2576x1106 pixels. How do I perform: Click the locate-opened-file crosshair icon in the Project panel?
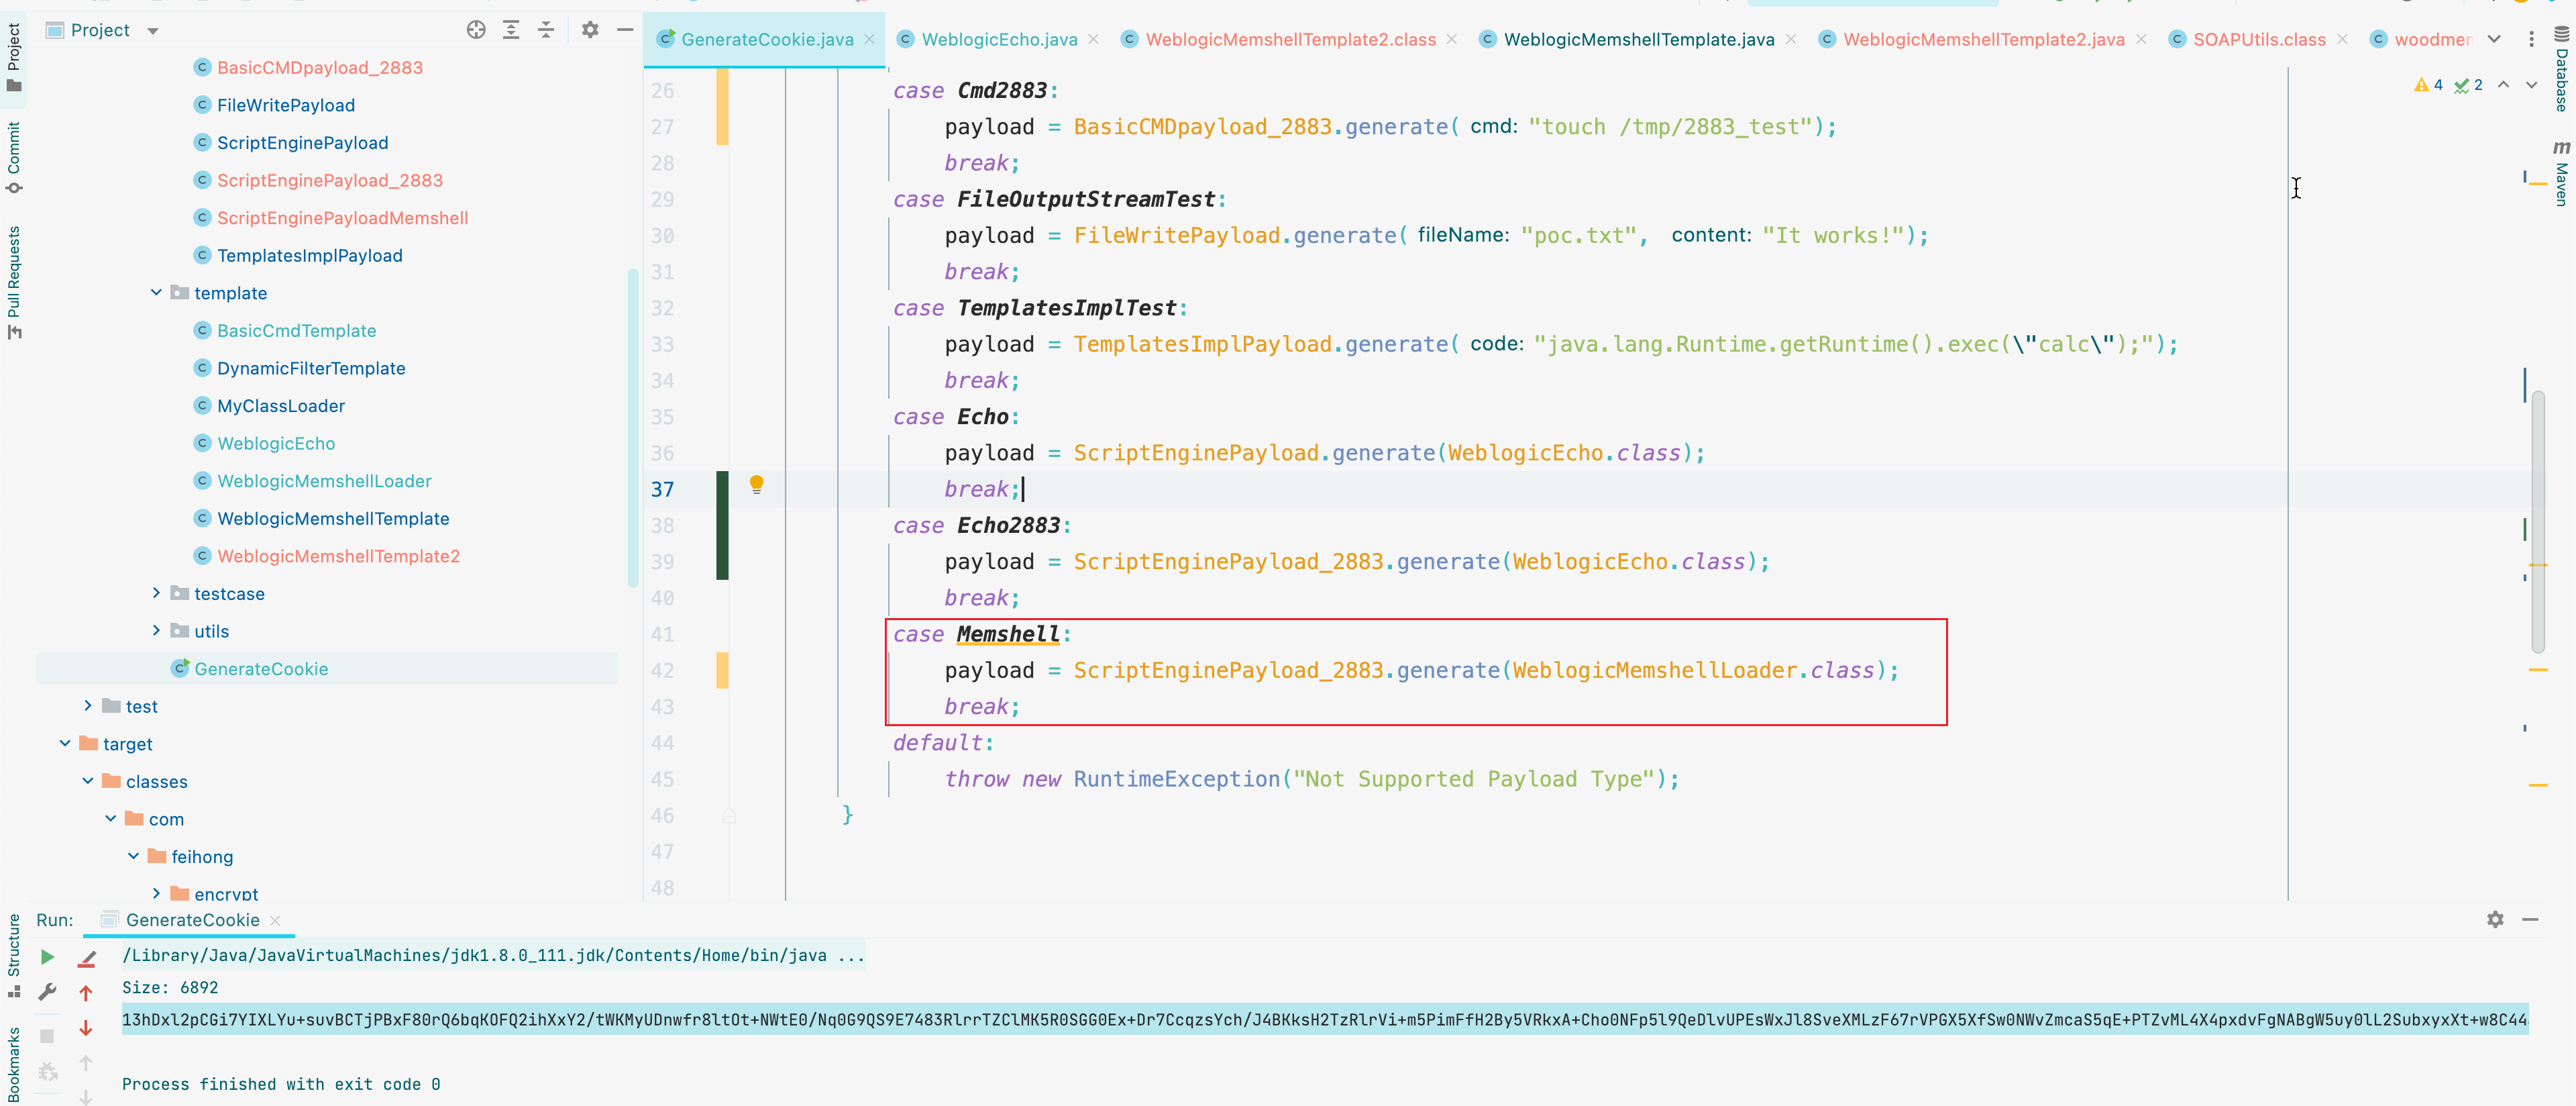click(x=476, y=30)
